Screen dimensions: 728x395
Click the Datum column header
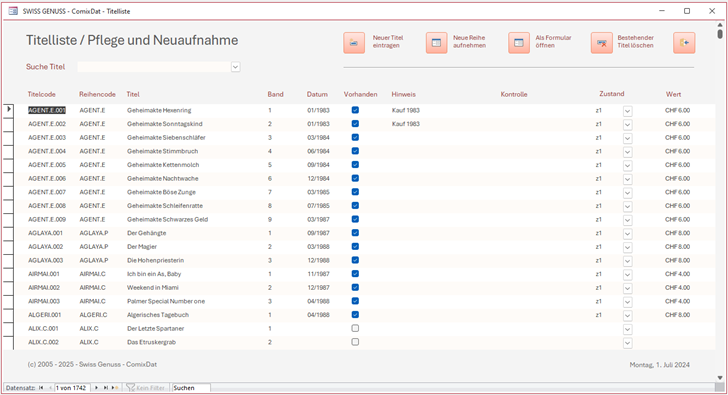coord(317,94)
